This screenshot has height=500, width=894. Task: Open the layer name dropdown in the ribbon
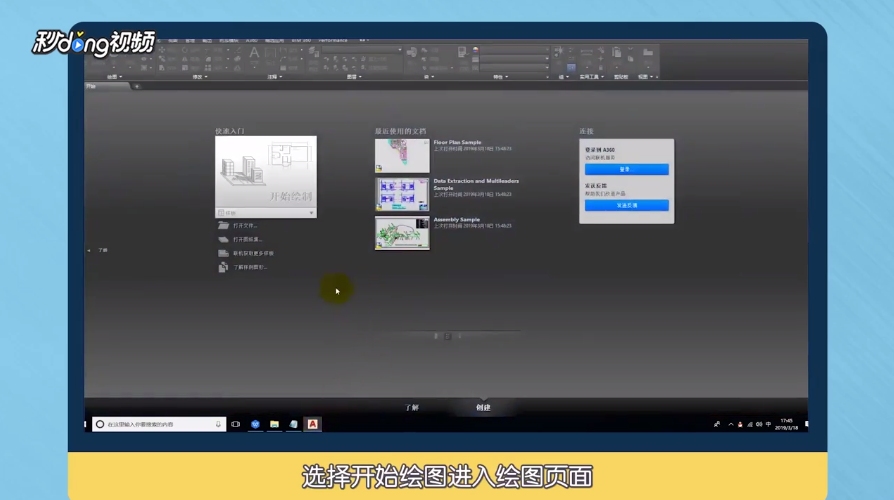362,50
